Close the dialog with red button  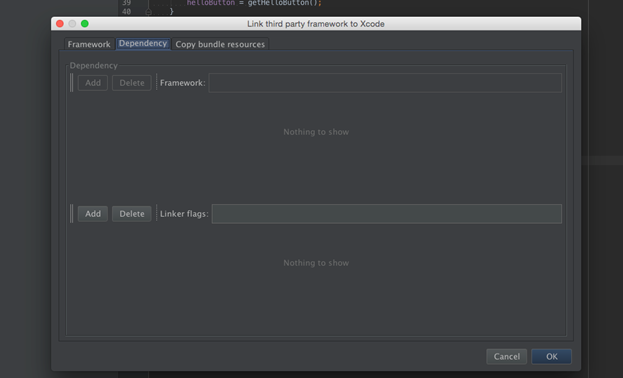(x=60, y=23)
